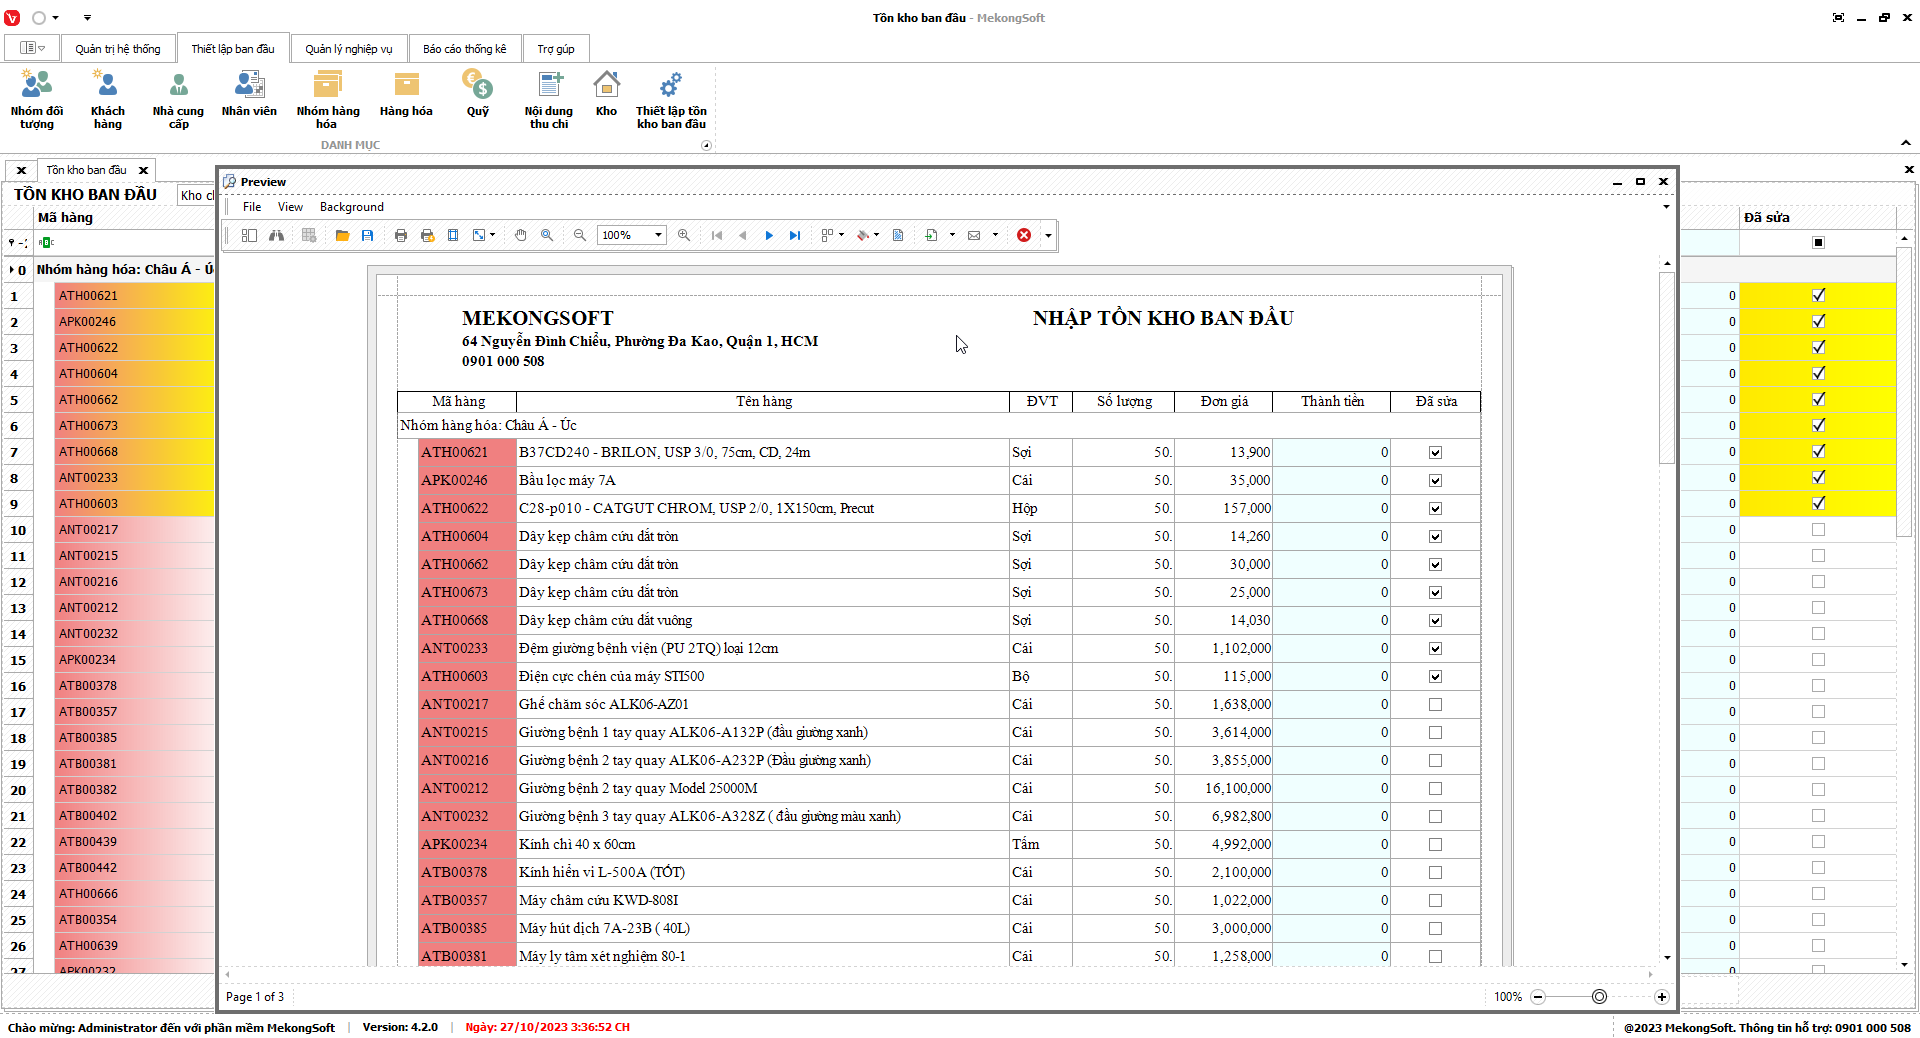Toggle Đã sửa checkbox for ATH00621 in preview

pos(1435,453)
